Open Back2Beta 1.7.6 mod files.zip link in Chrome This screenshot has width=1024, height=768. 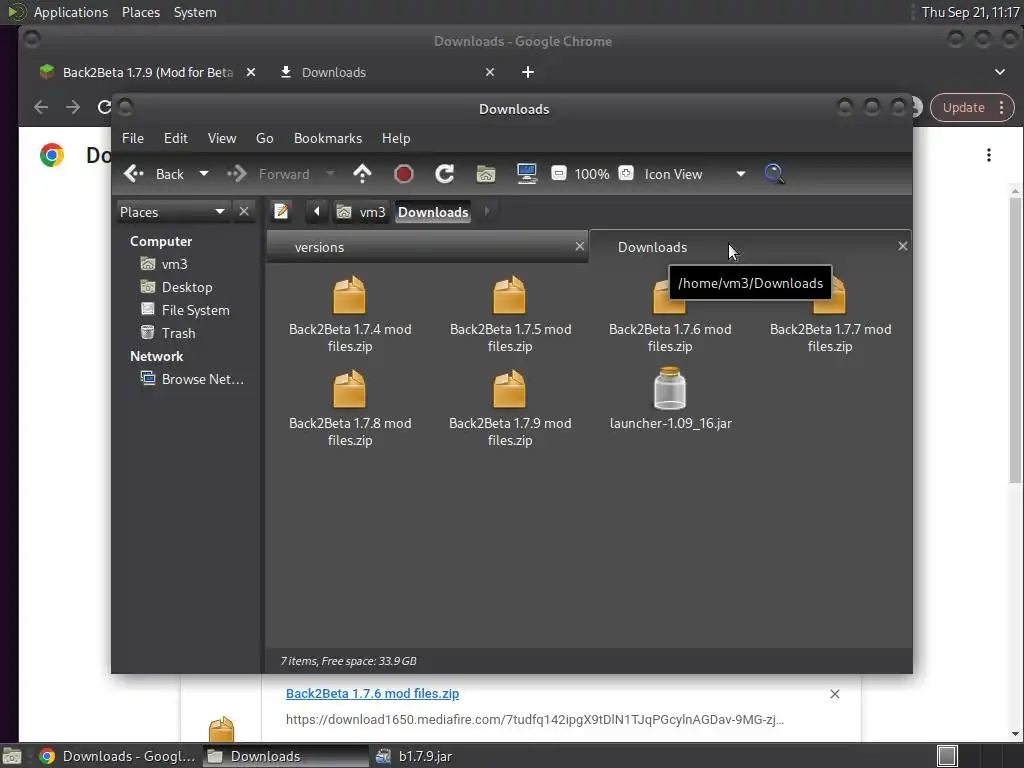(x=372, y=694)
